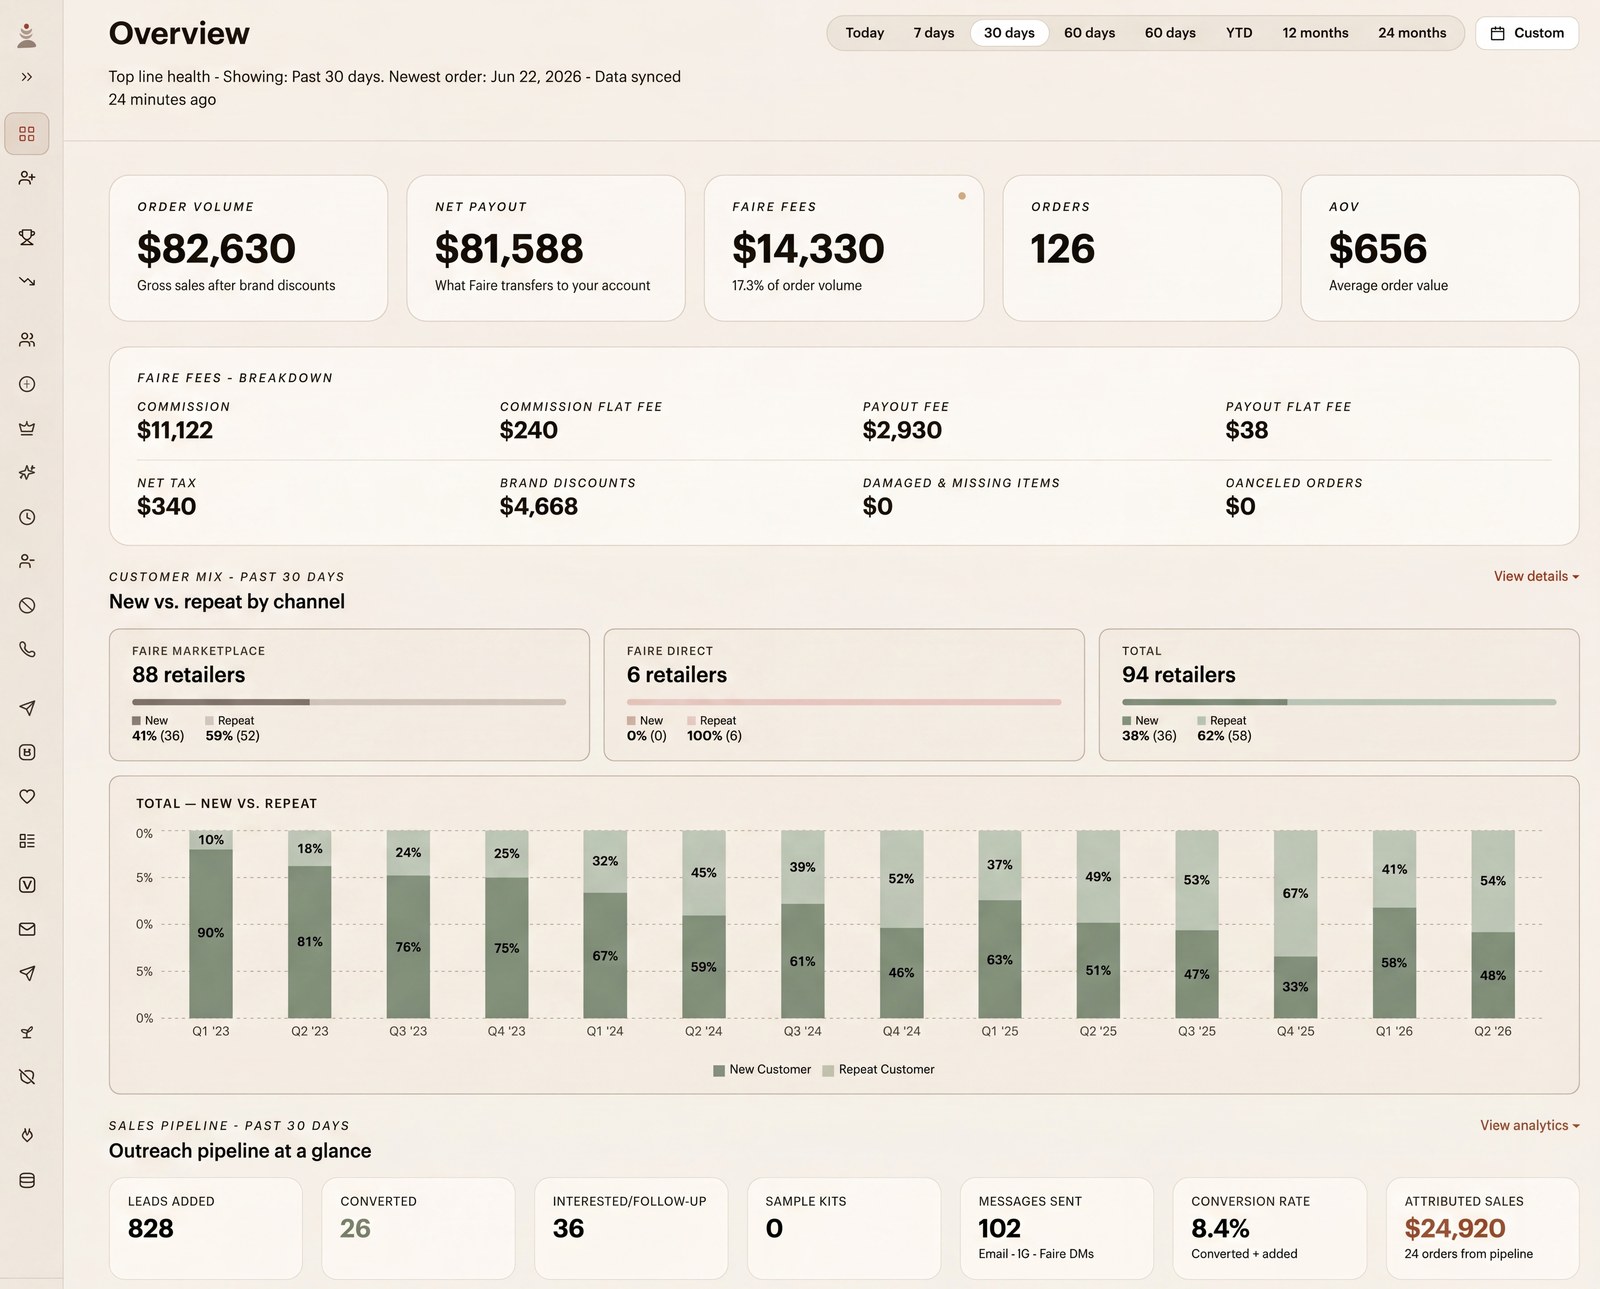Click the Faire Marketplace new/repeat progress bar

click(x=349, y=702)
